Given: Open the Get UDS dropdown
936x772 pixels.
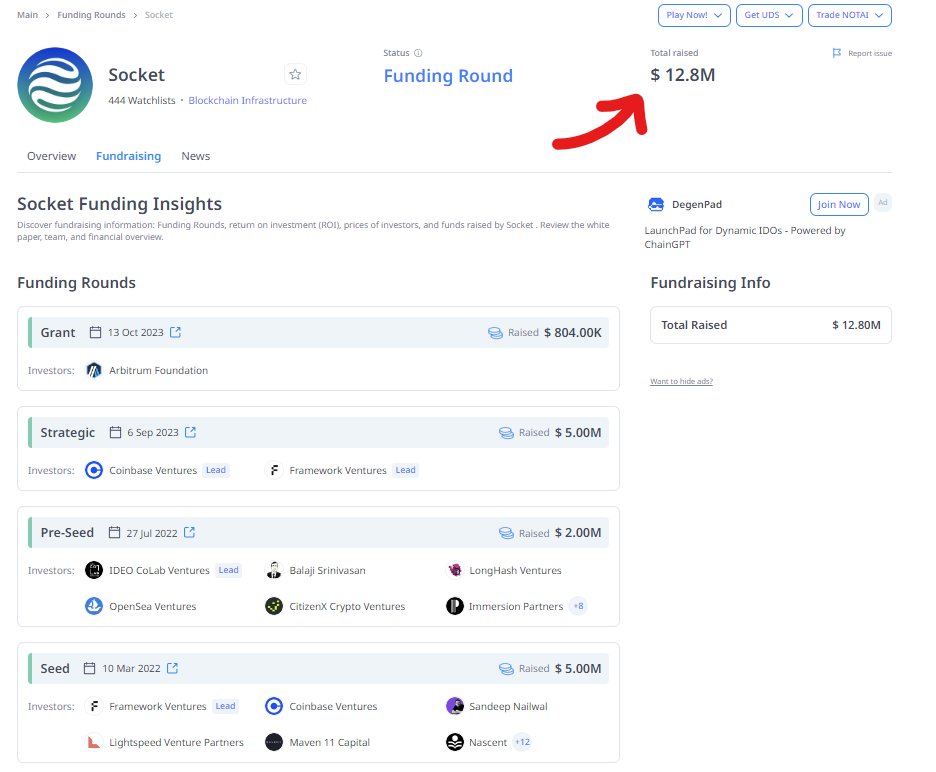Looking at the screenshot, I should (x=769, y=16).
